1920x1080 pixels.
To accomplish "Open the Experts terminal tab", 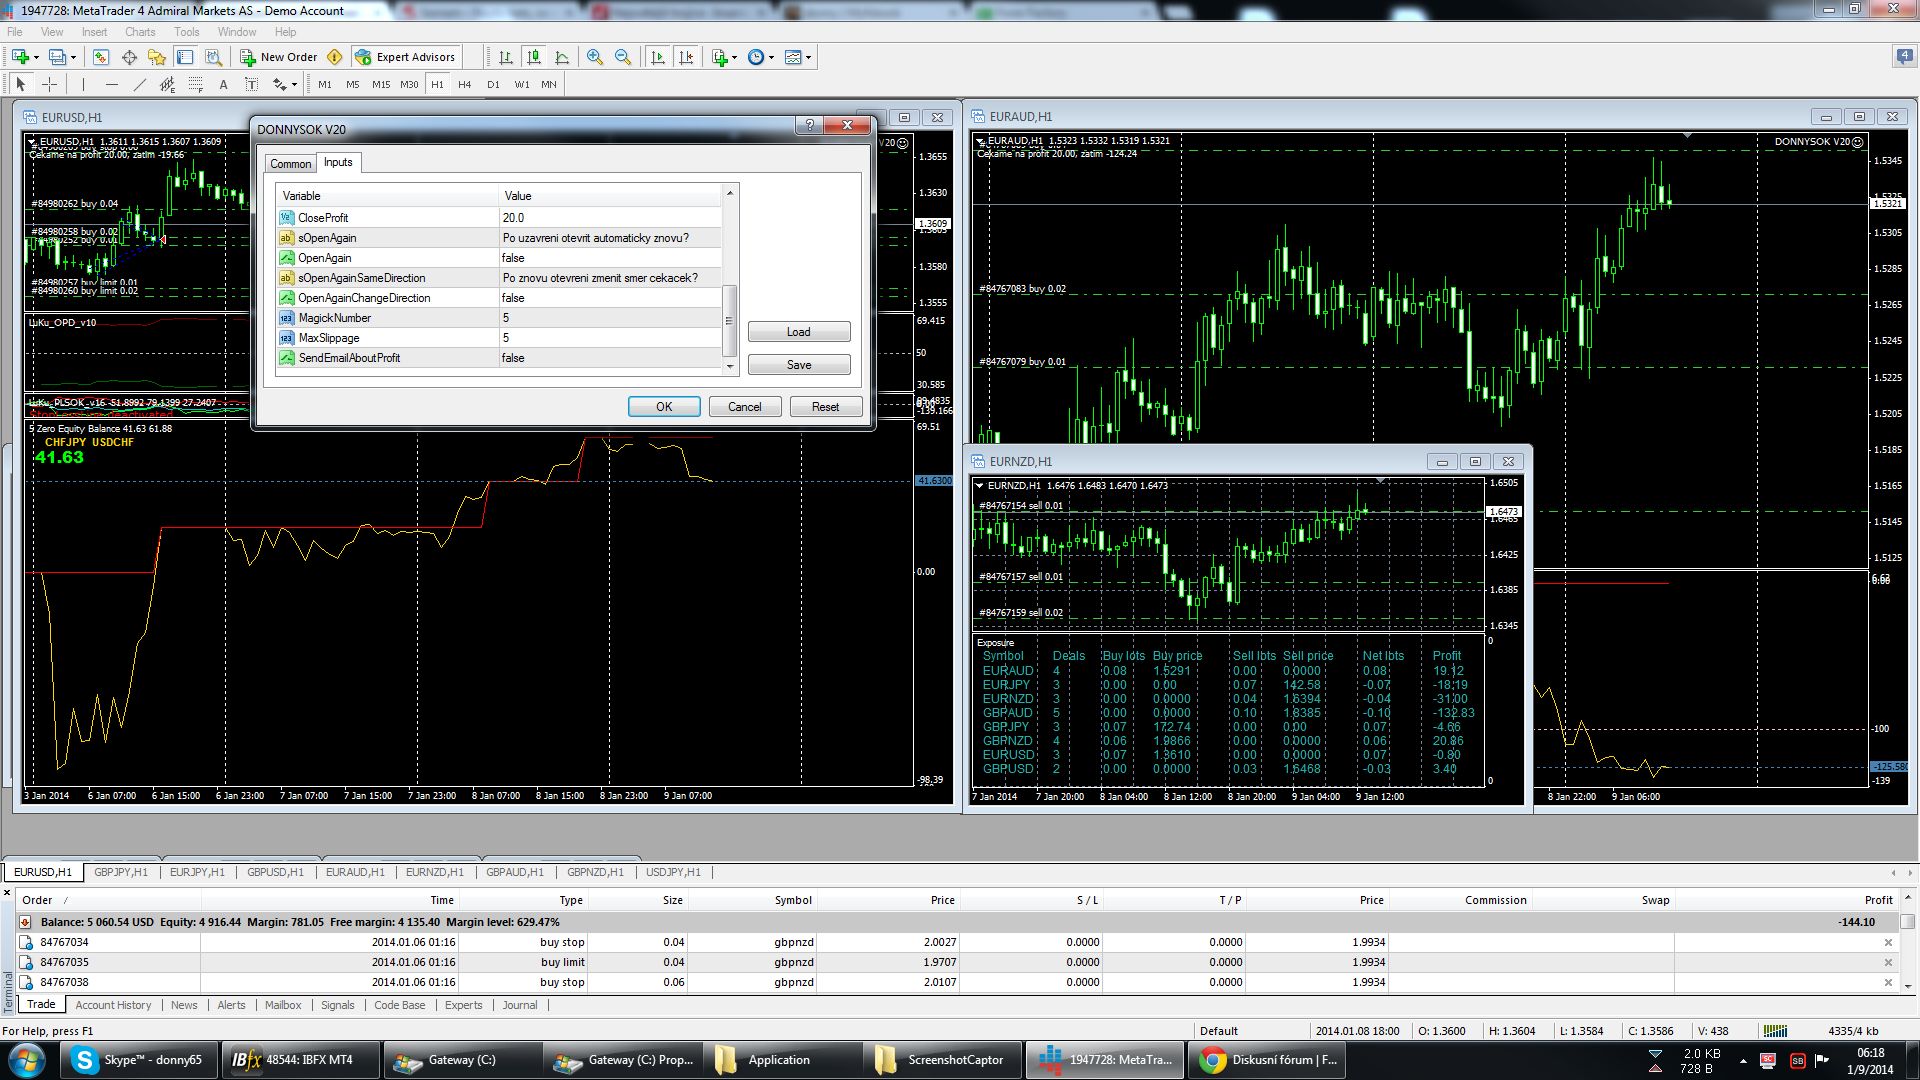I will (463, 1005).
